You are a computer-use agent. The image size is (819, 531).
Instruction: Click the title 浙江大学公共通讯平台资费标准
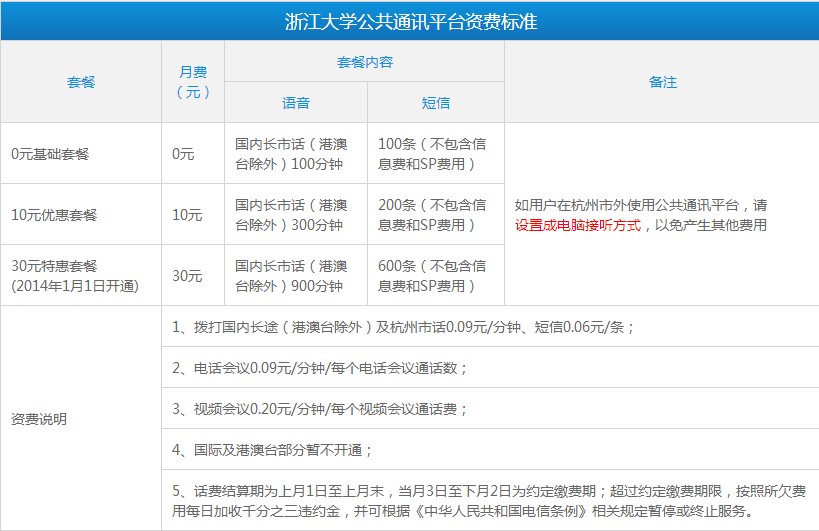click(411, 21)
